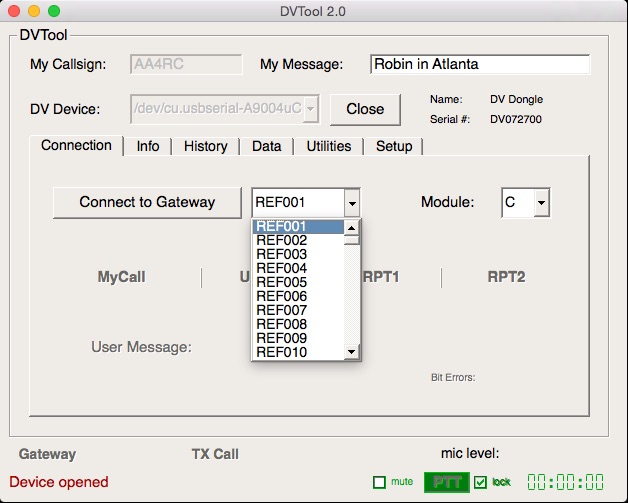Click the My Message text field
628x503 pixels.
tap(479, 64)
